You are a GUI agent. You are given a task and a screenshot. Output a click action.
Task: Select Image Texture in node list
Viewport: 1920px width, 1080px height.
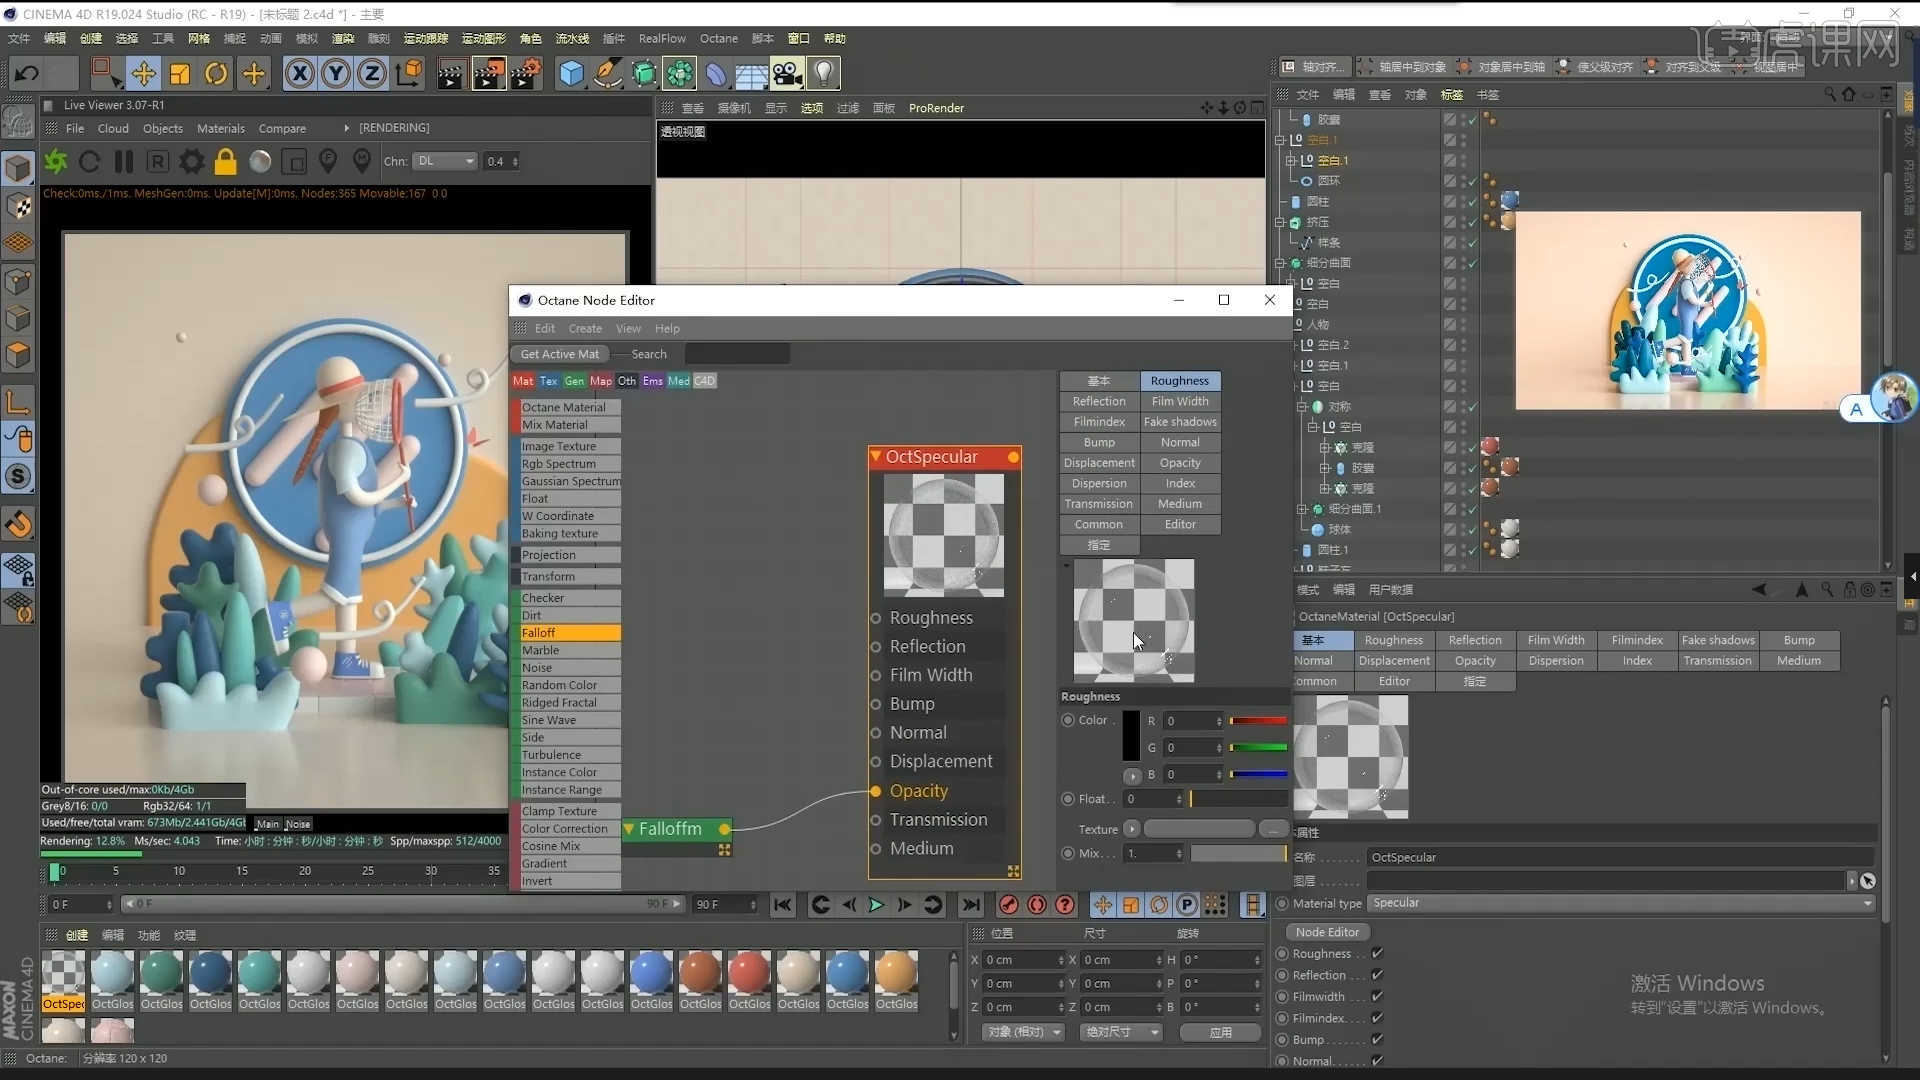click(x=569, y=446)
